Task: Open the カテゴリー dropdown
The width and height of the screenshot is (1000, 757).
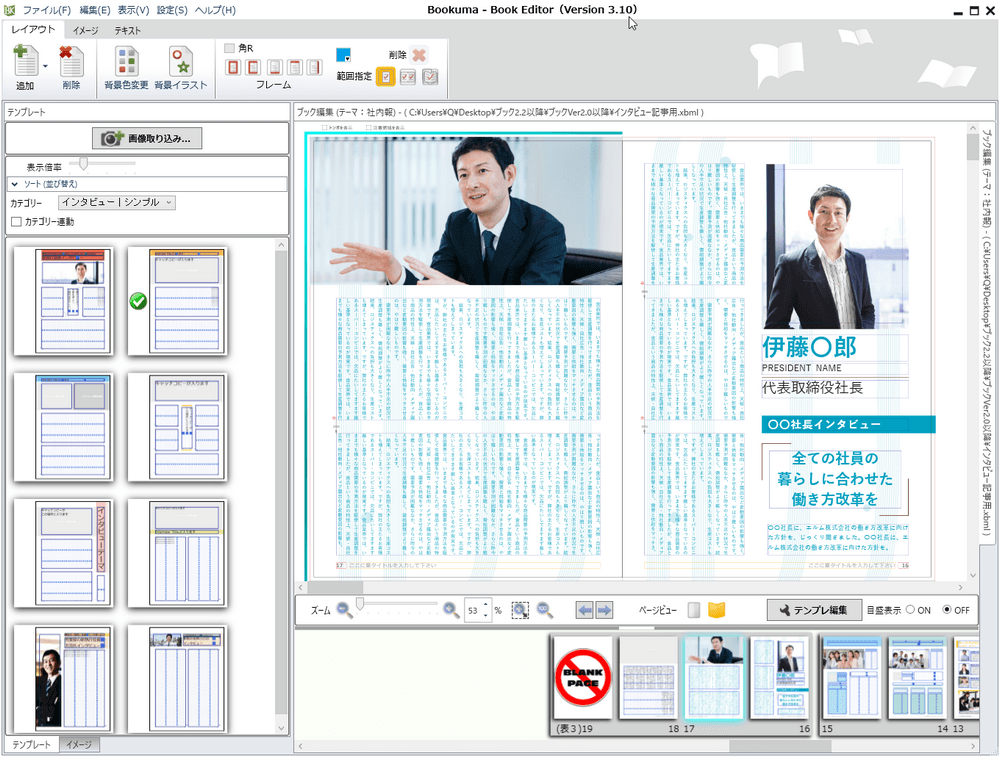Action: click(x=116, y=202)
